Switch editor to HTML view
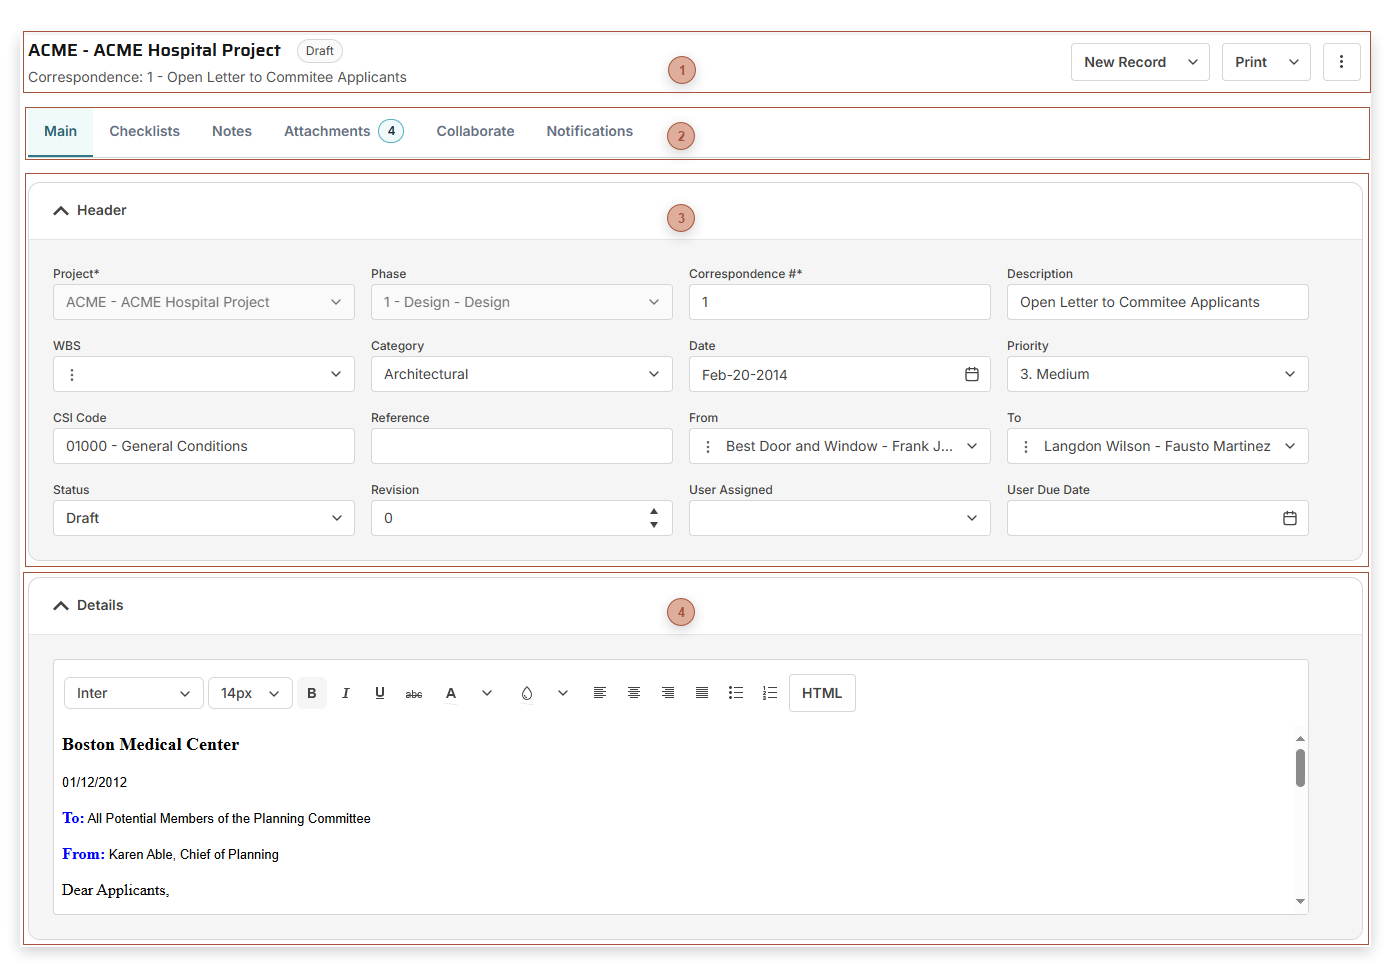Image resolution: width=1392 pixels, height=970 pixels. pos(821,693)
